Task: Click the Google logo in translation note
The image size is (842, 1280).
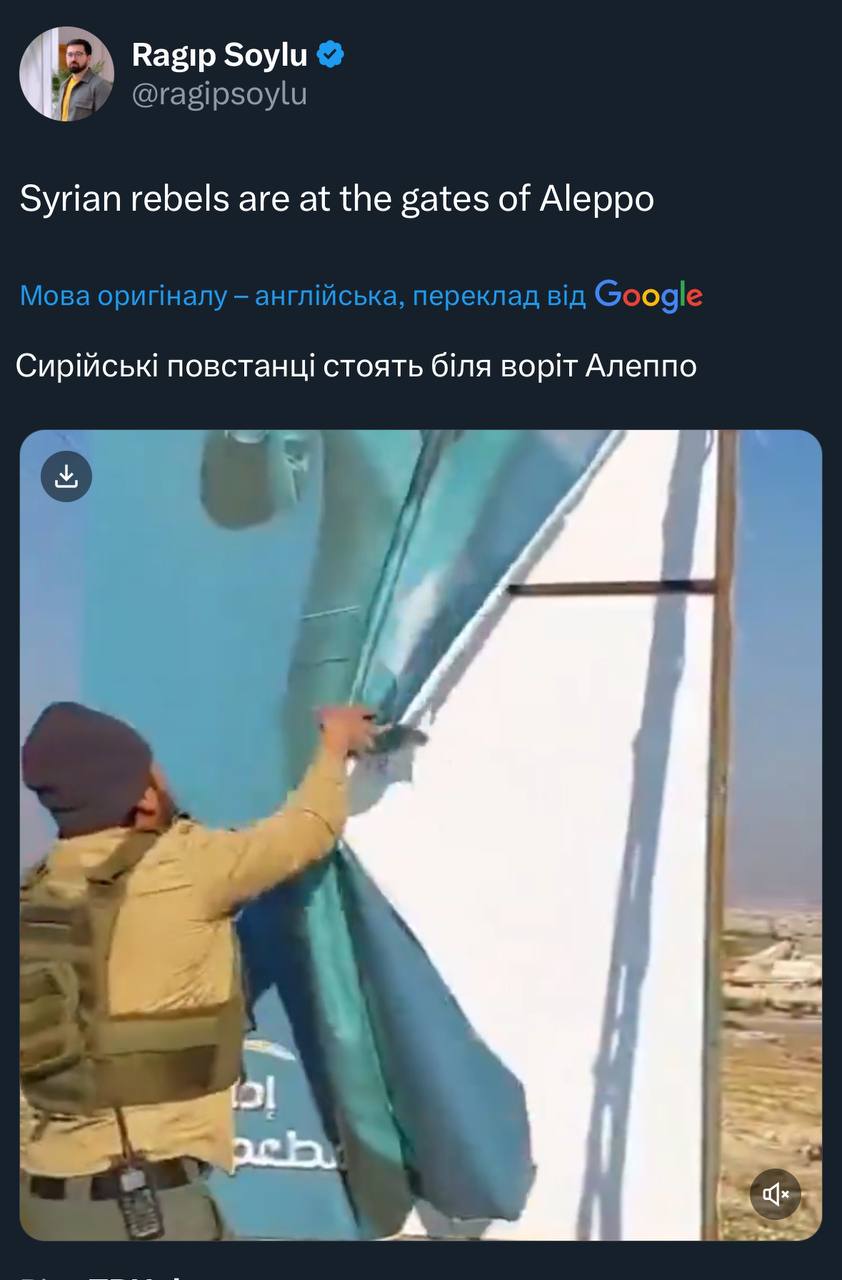Action: [x=648, y=296]
